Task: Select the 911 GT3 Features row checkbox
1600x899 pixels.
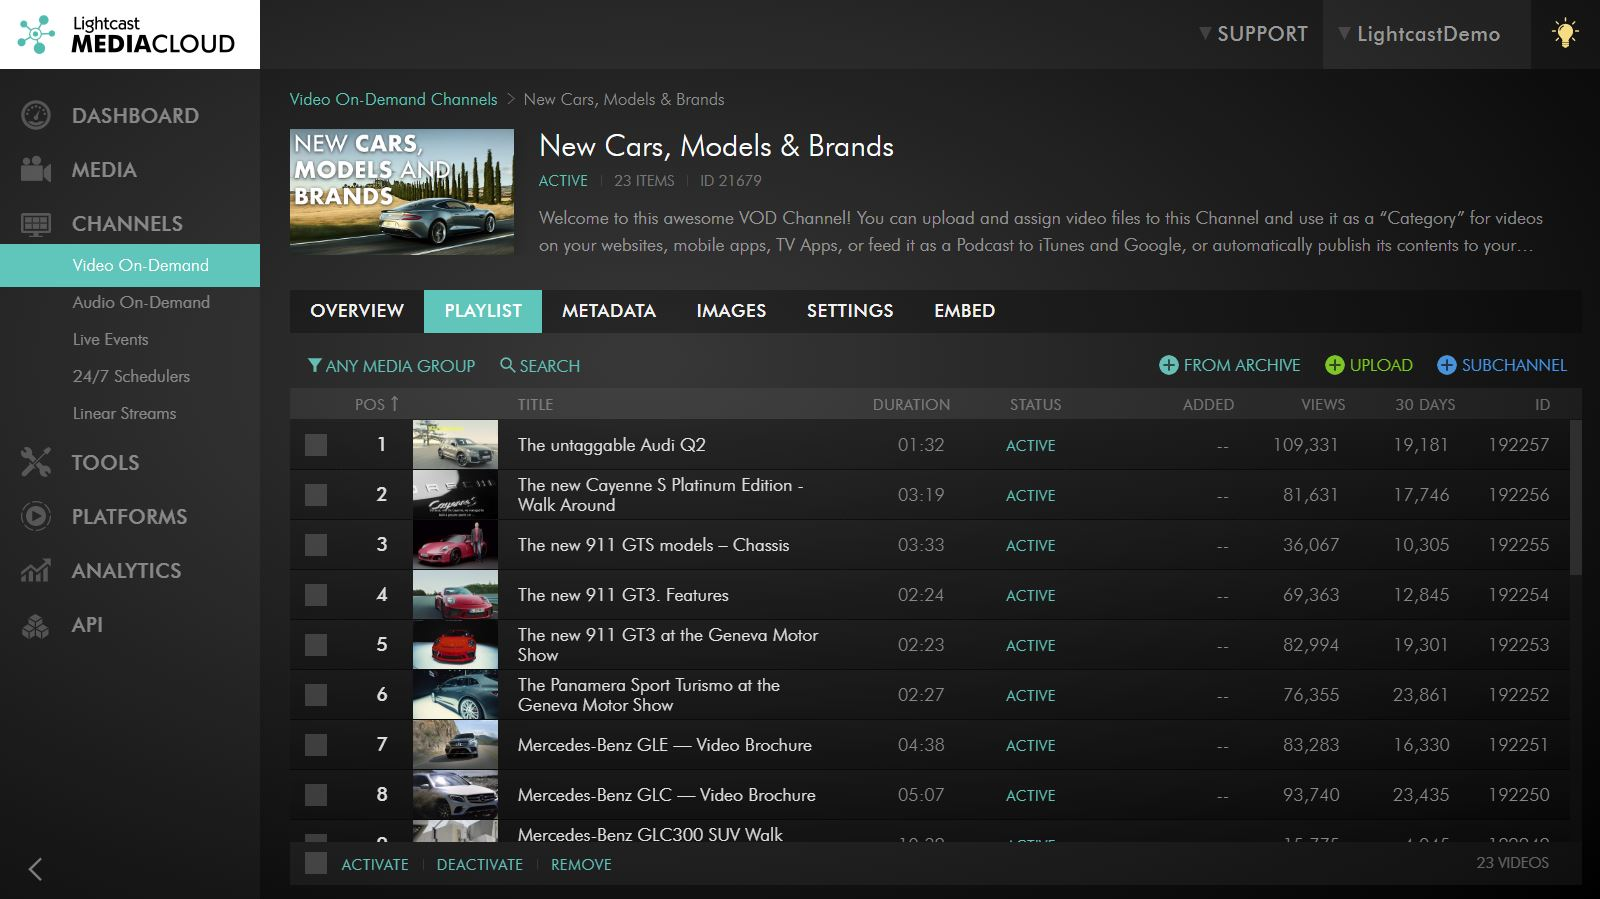Action: (316, 595)
